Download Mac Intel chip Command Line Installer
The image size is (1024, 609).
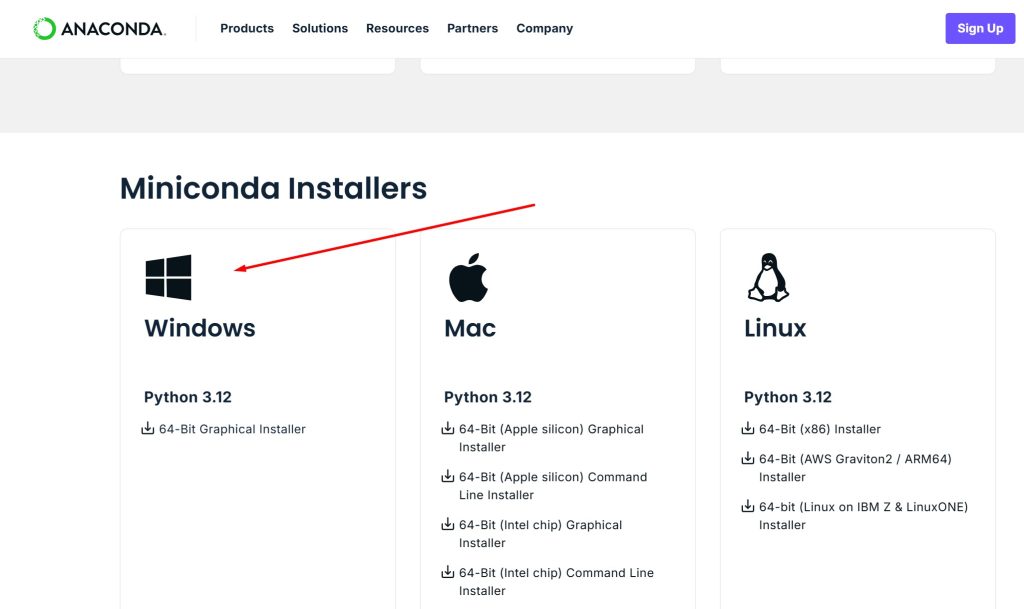(555, 582)
